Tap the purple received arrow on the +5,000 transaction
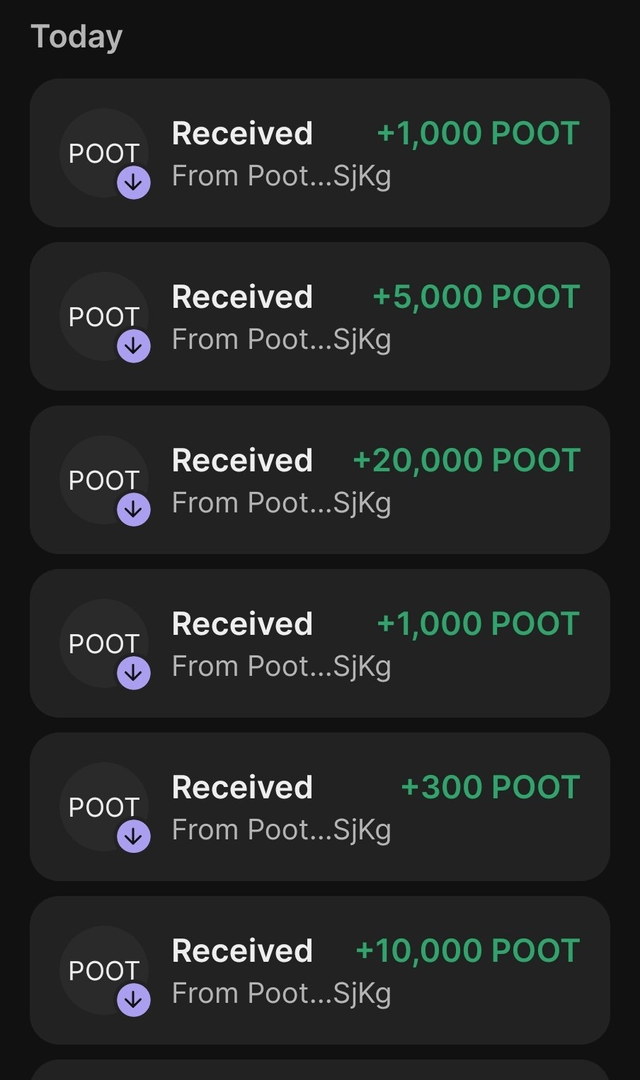Image resolution: width=640 pixels, height=1080 pixels. click(134, 346)
